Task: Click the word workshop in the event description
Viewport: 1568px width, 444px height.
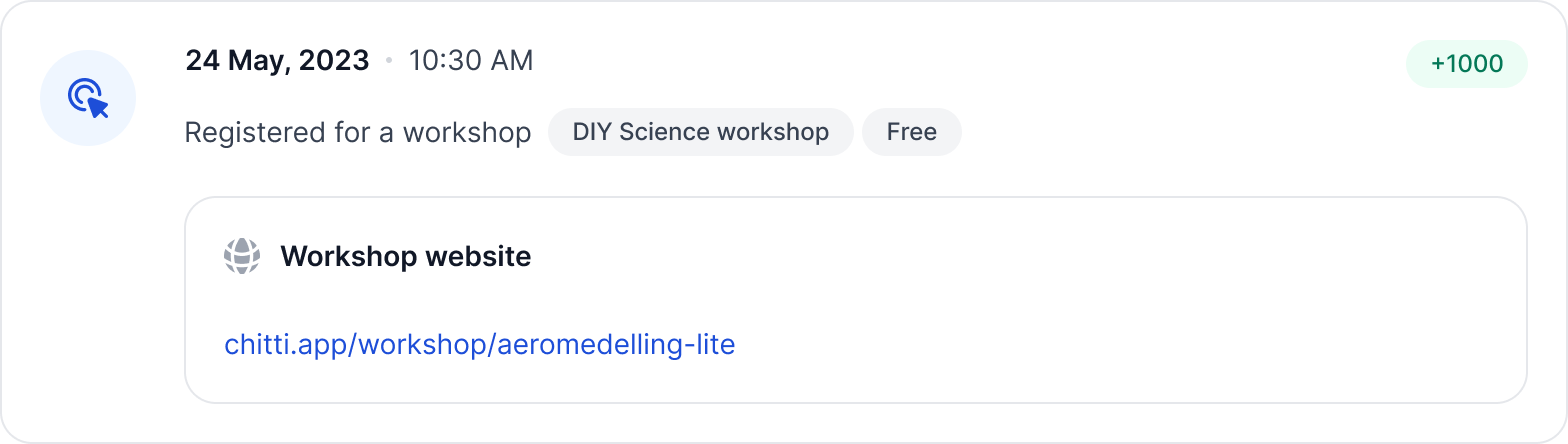Action: tap(466, 133)
